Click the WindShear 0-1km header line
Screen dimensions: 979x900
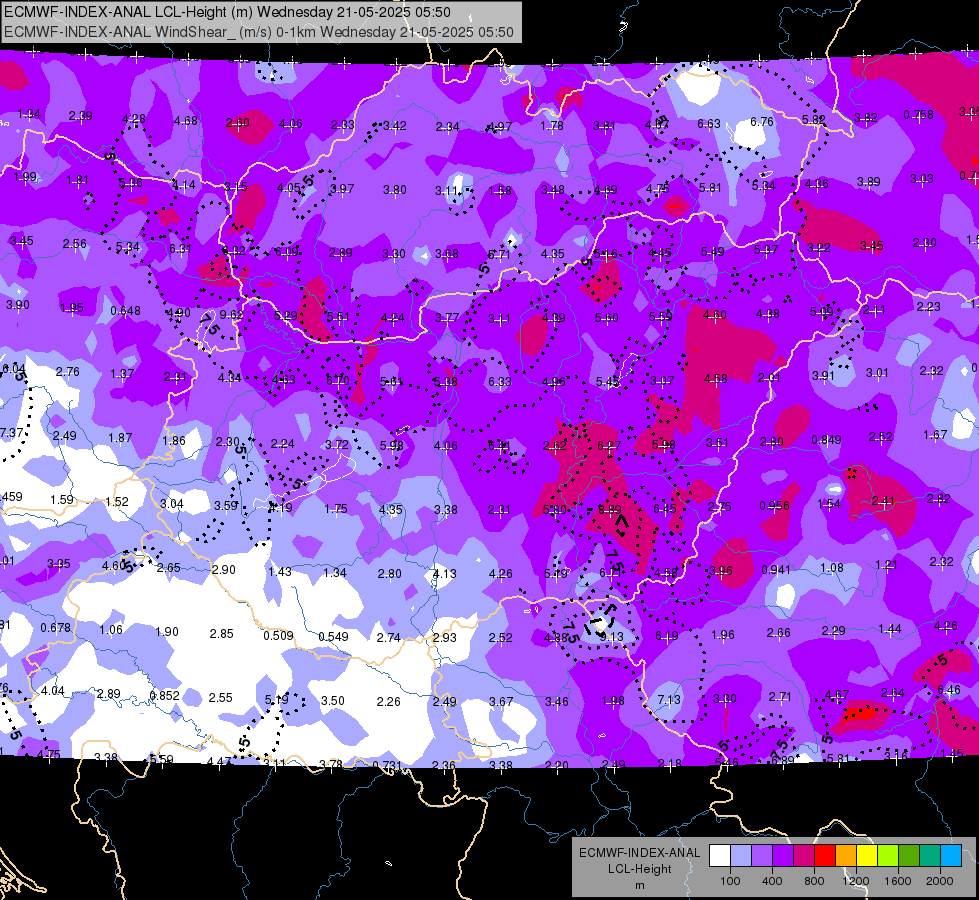[259, 32]
